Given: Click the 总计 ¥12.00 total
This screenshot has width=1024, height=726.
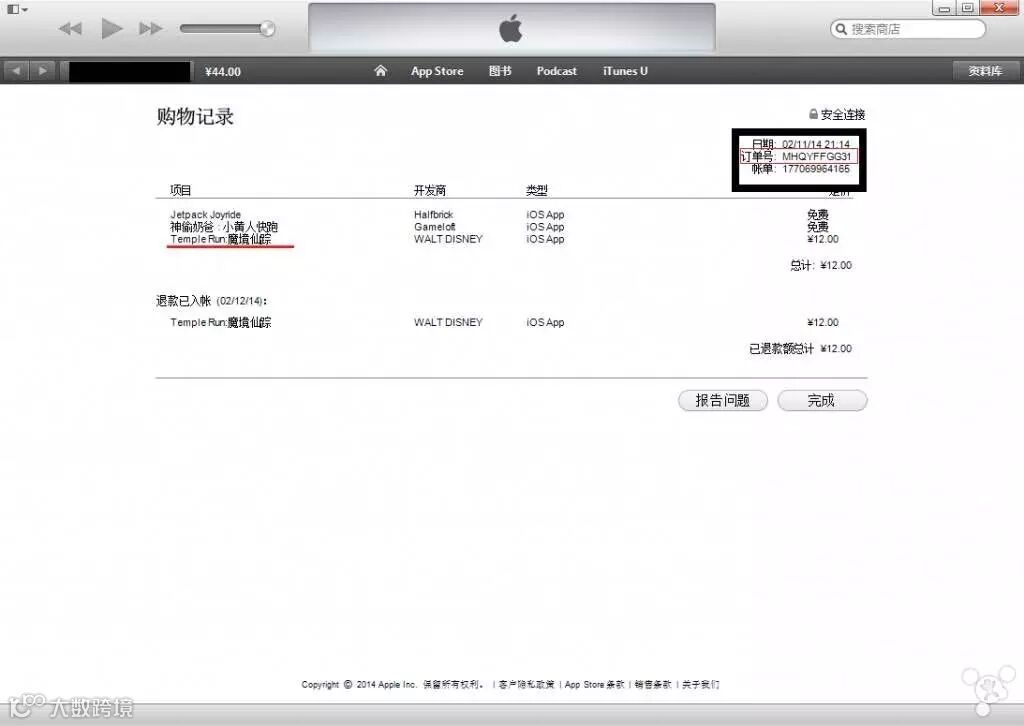Looking at the screenshot, I should [821, 265].
